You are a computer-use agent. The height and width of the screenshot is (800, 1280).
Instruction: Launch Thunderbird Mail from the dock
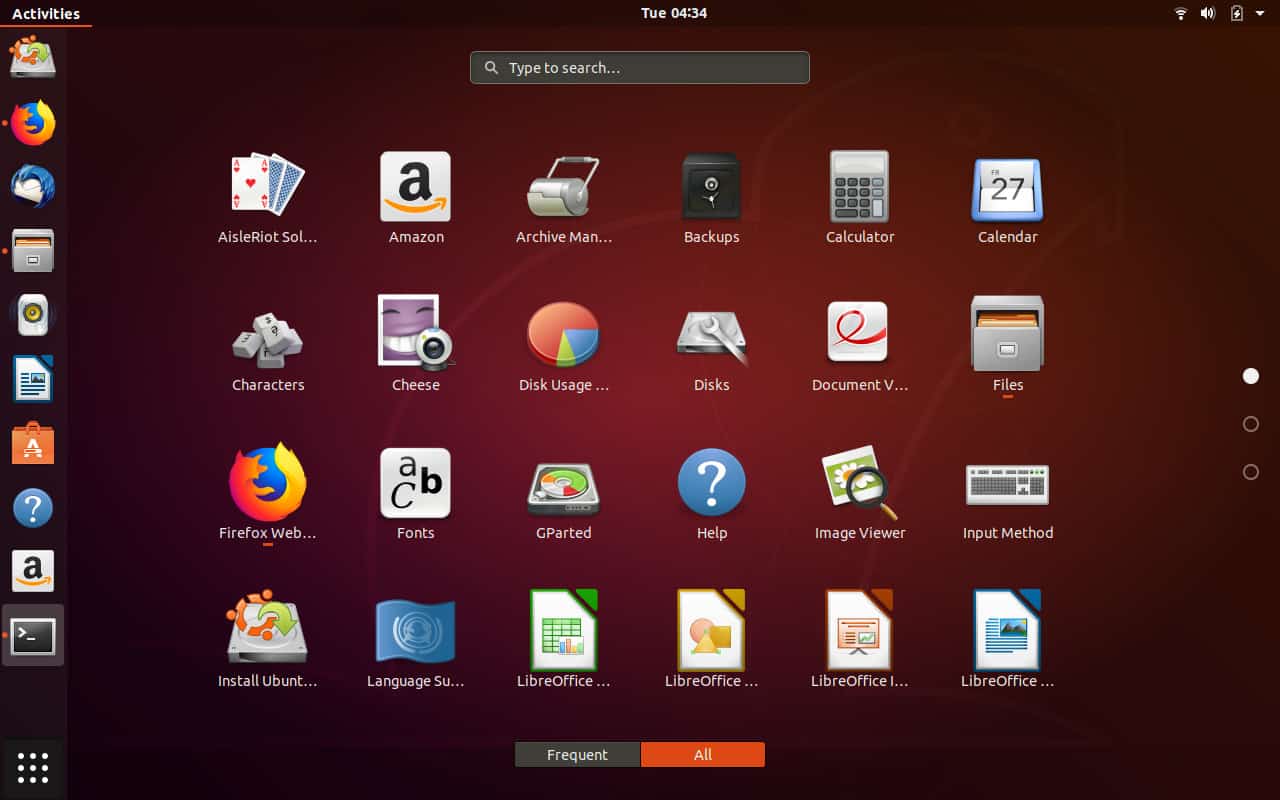click(33, 186)
